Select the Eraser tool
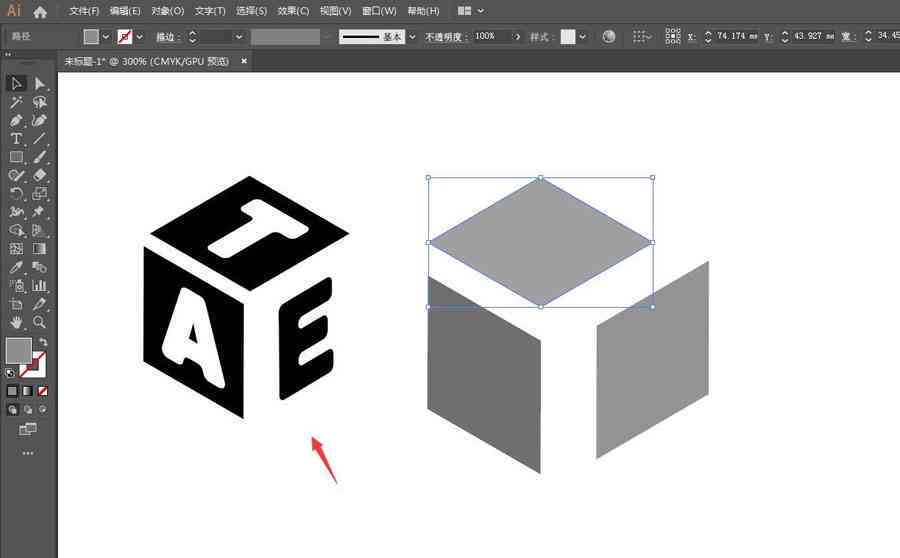Viewport: 900px width, 558px height. [39, 176]
